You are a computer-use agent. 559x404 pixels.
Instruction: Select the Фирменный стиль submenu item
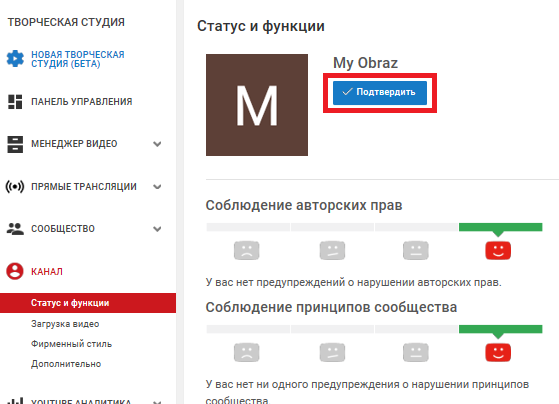click(71, 344)
